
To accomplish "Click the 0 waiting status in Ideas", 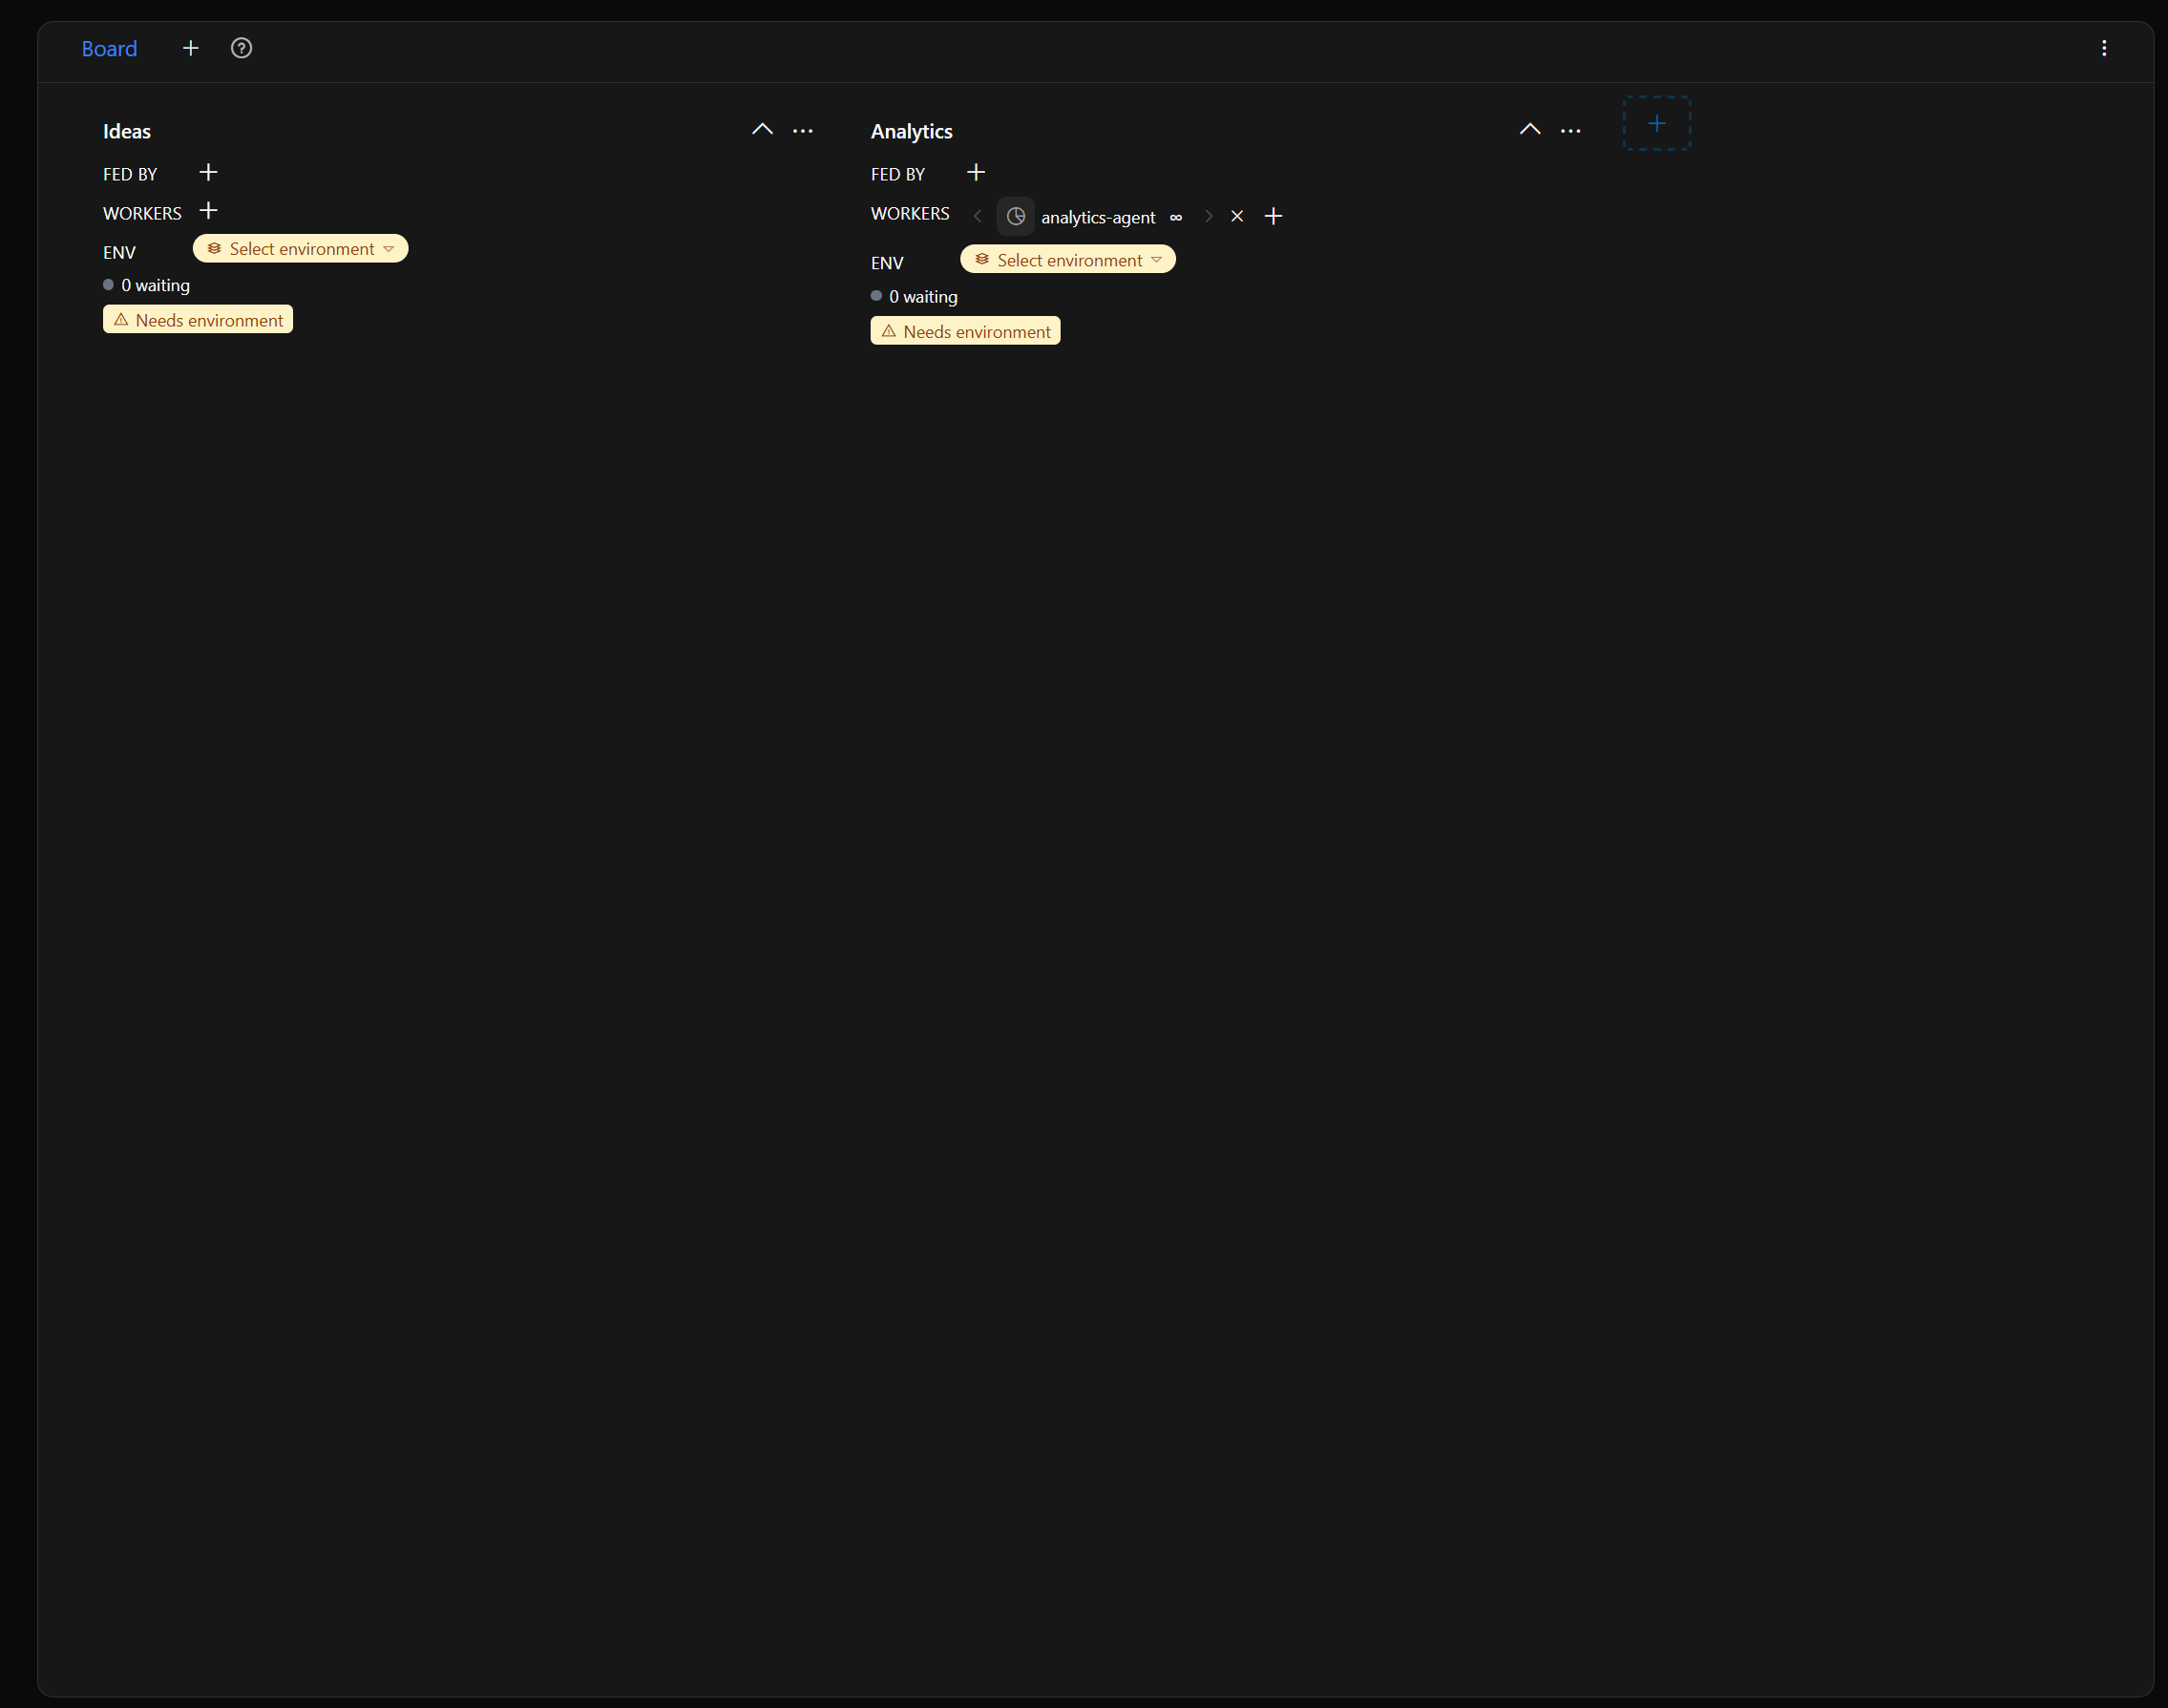I will click(147, 285).
